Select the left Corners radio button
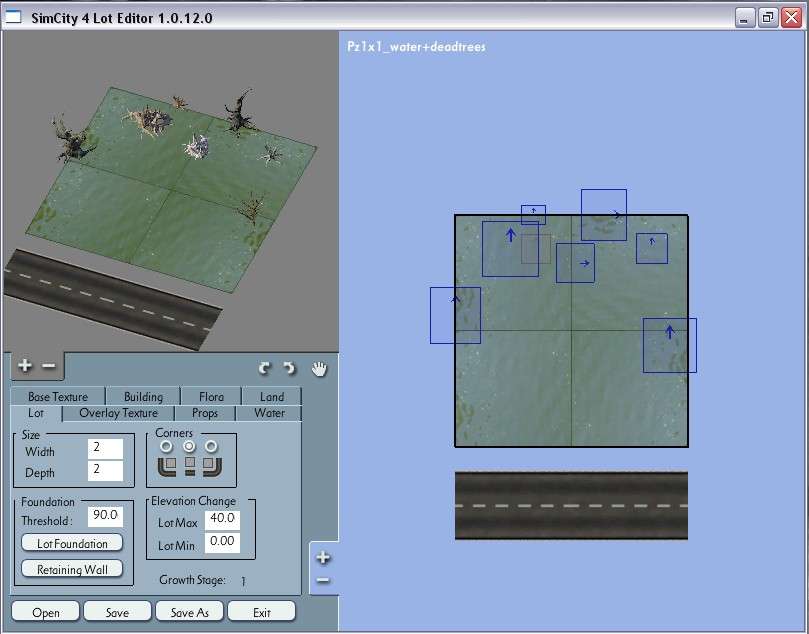 [166, 446]
